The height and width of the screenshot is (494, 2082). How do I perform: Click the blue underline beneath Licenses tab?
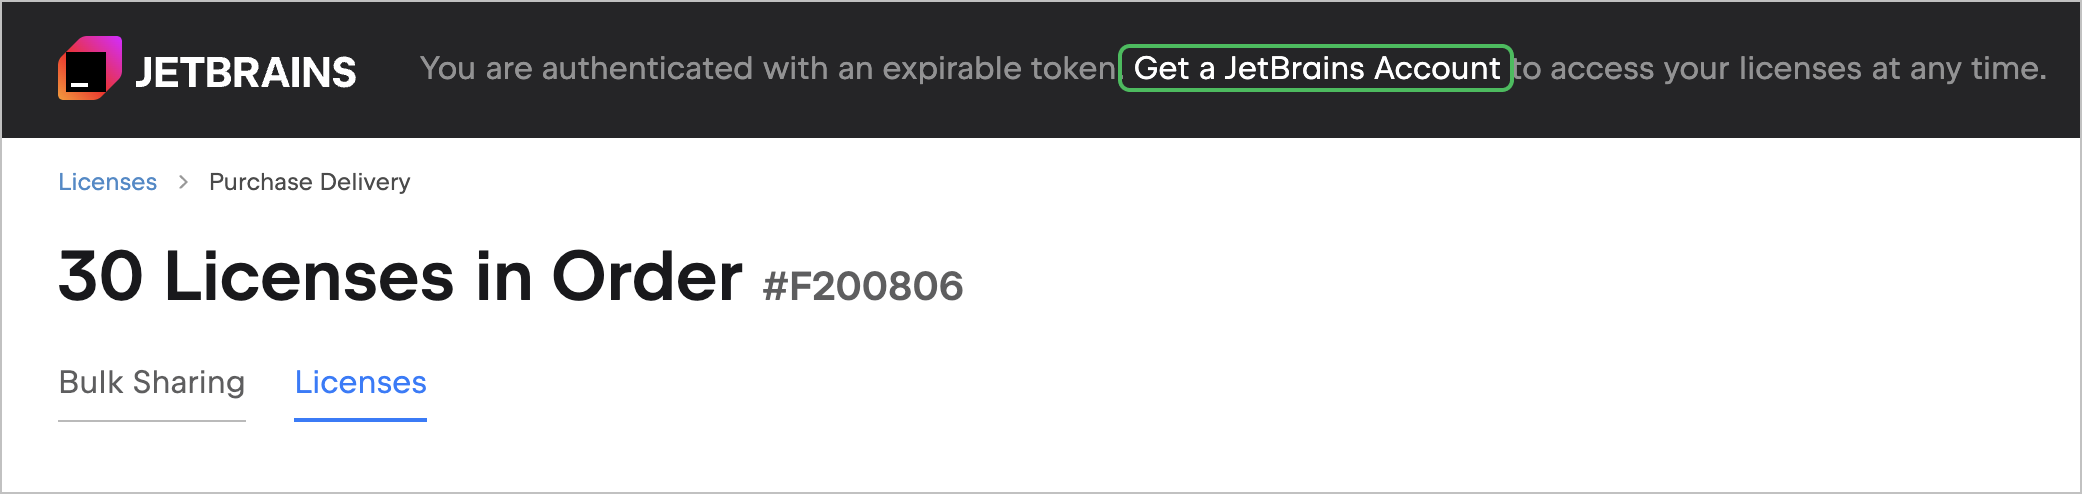360,420
